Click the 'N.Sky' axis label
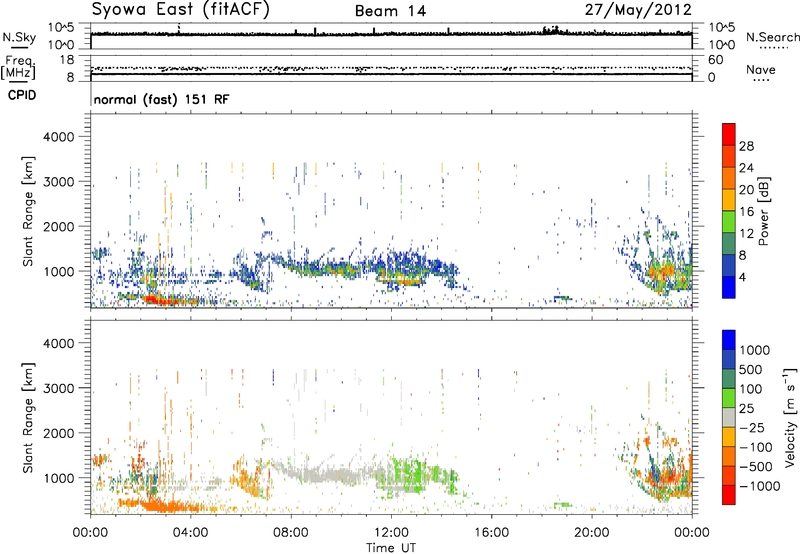The width and height of the screenshot is (800, 554). tap(19, 37)
